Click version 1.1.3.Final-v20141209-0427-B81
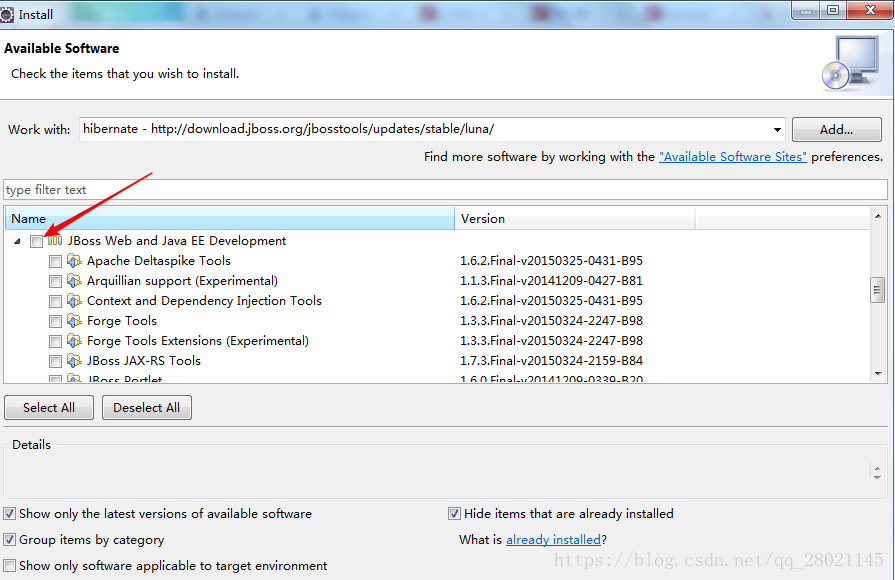Screen dimensions: 895x580 click(551, 281)
